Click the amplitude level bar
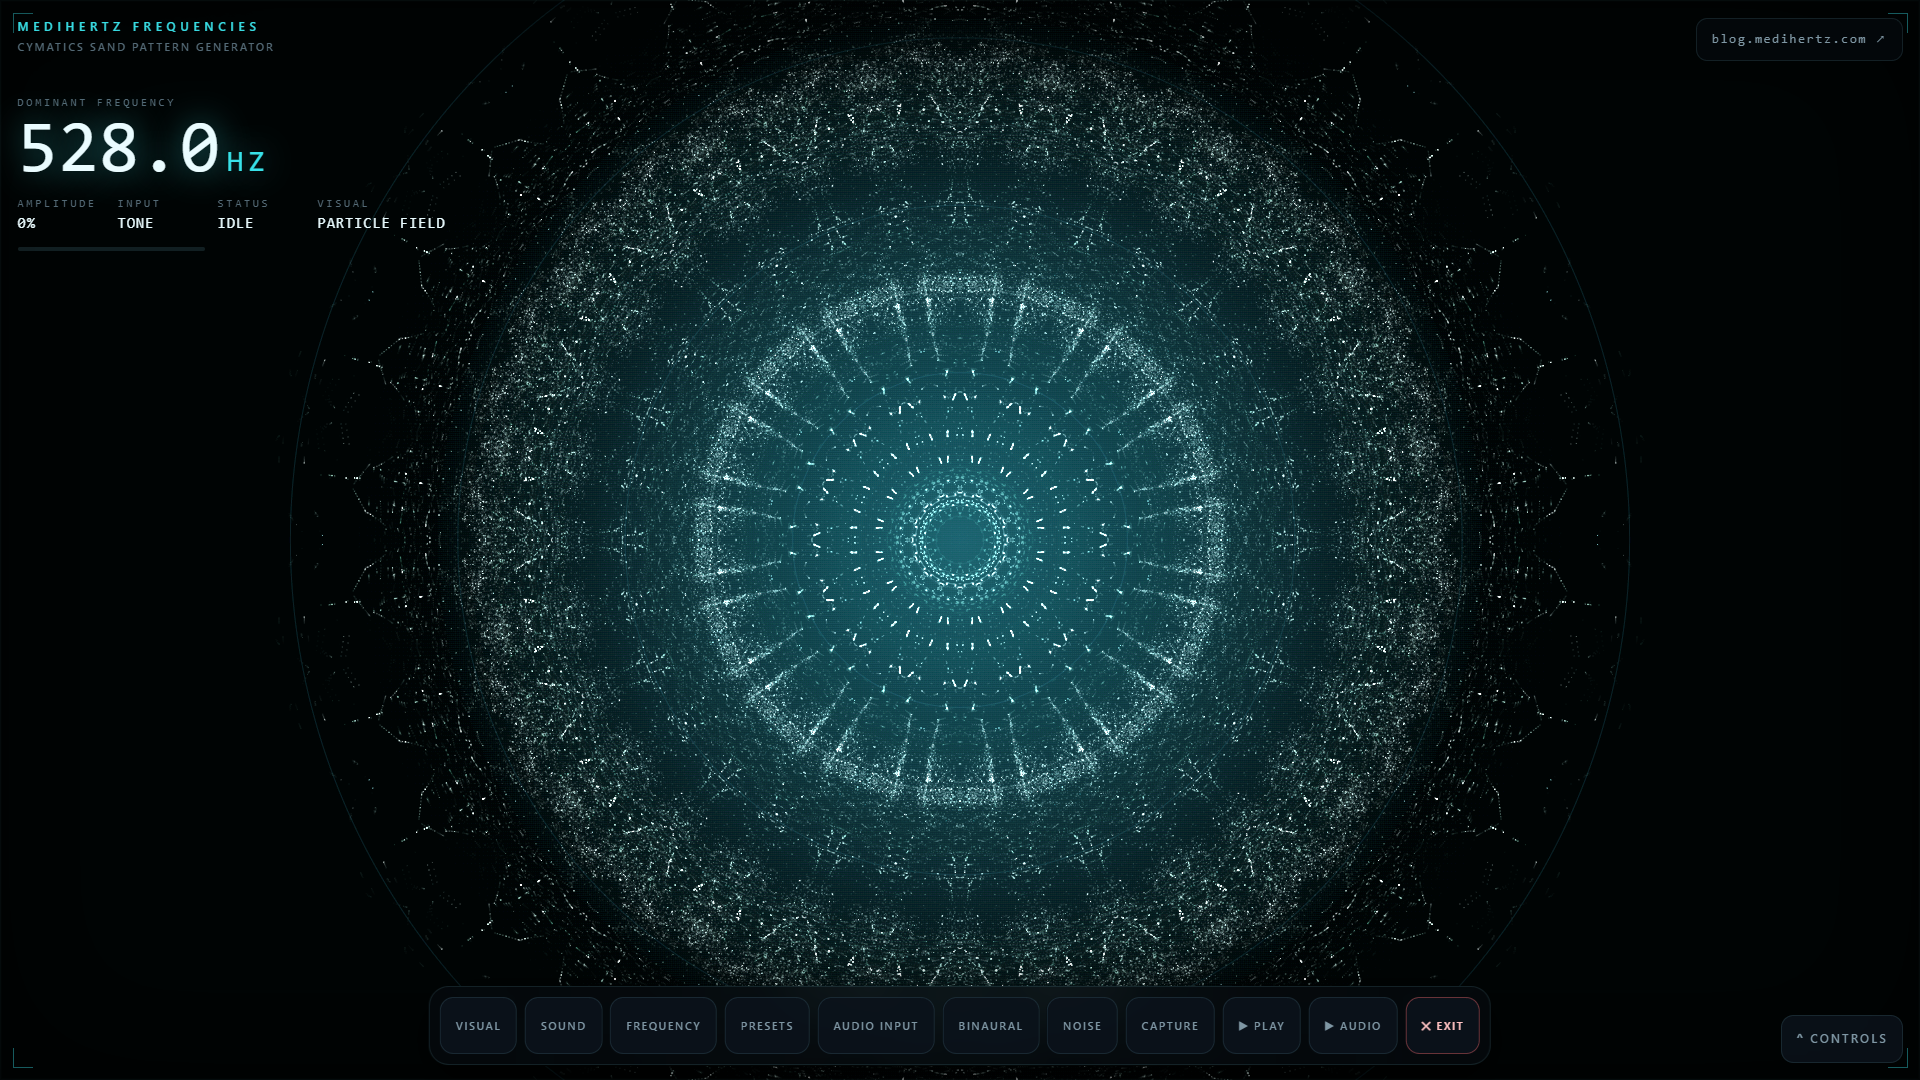This screenshot has height=1080, width=1920. (111, 249)
